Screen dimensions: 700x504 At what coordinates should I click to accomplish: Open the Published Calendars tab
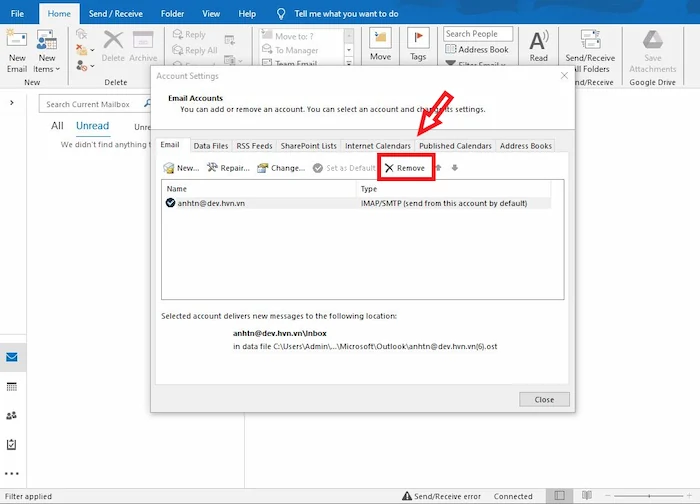(455, 146)
